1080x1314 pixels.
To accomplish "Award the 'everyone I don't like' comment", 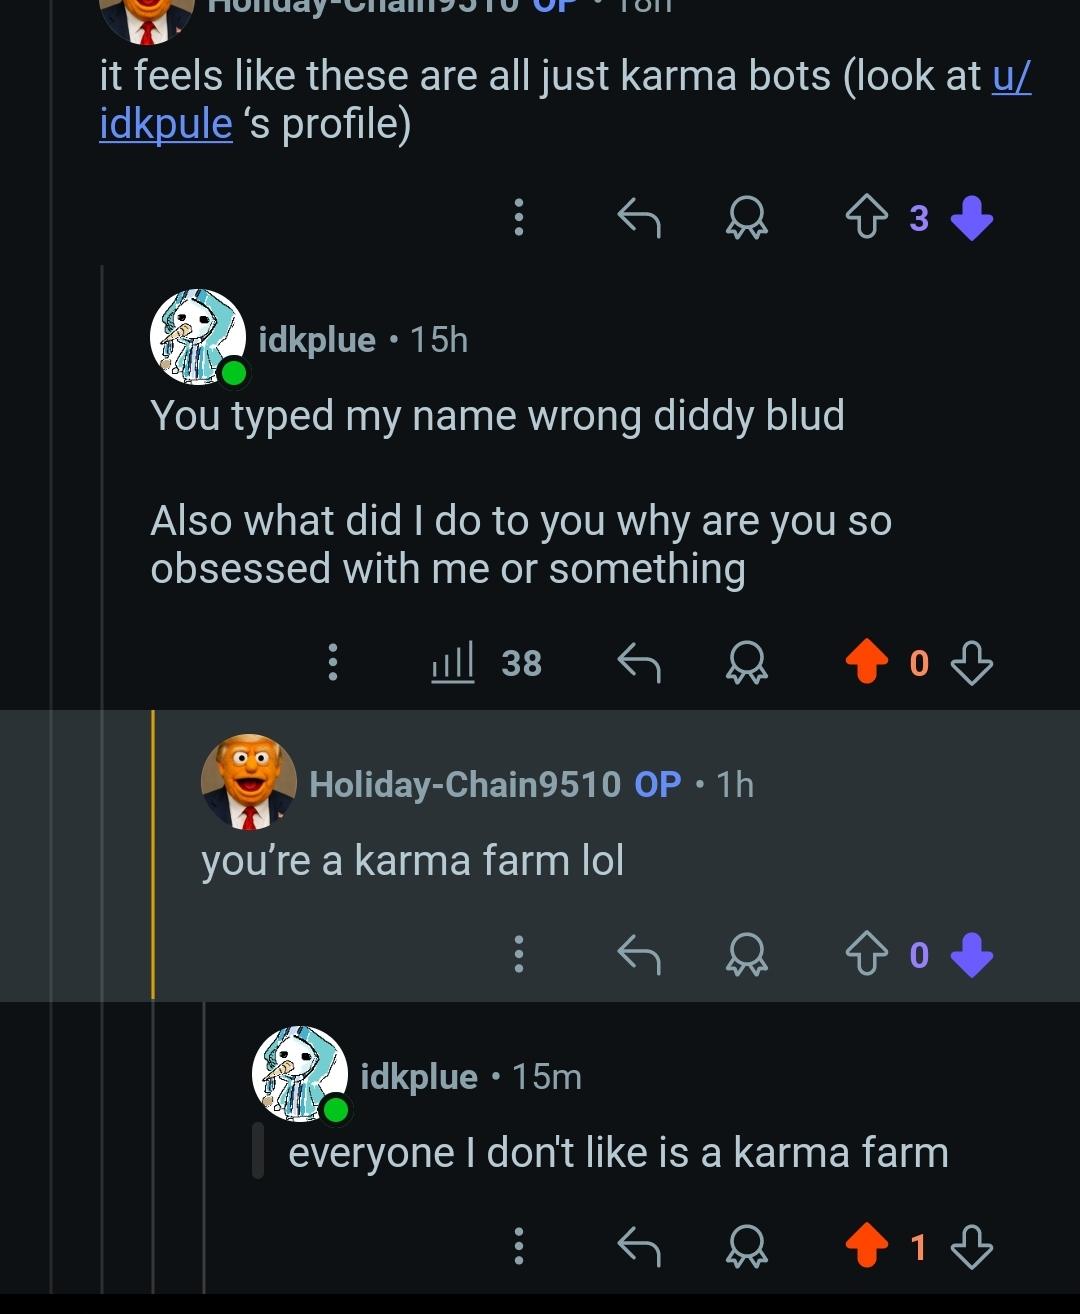I will [x=746, y=1247].
